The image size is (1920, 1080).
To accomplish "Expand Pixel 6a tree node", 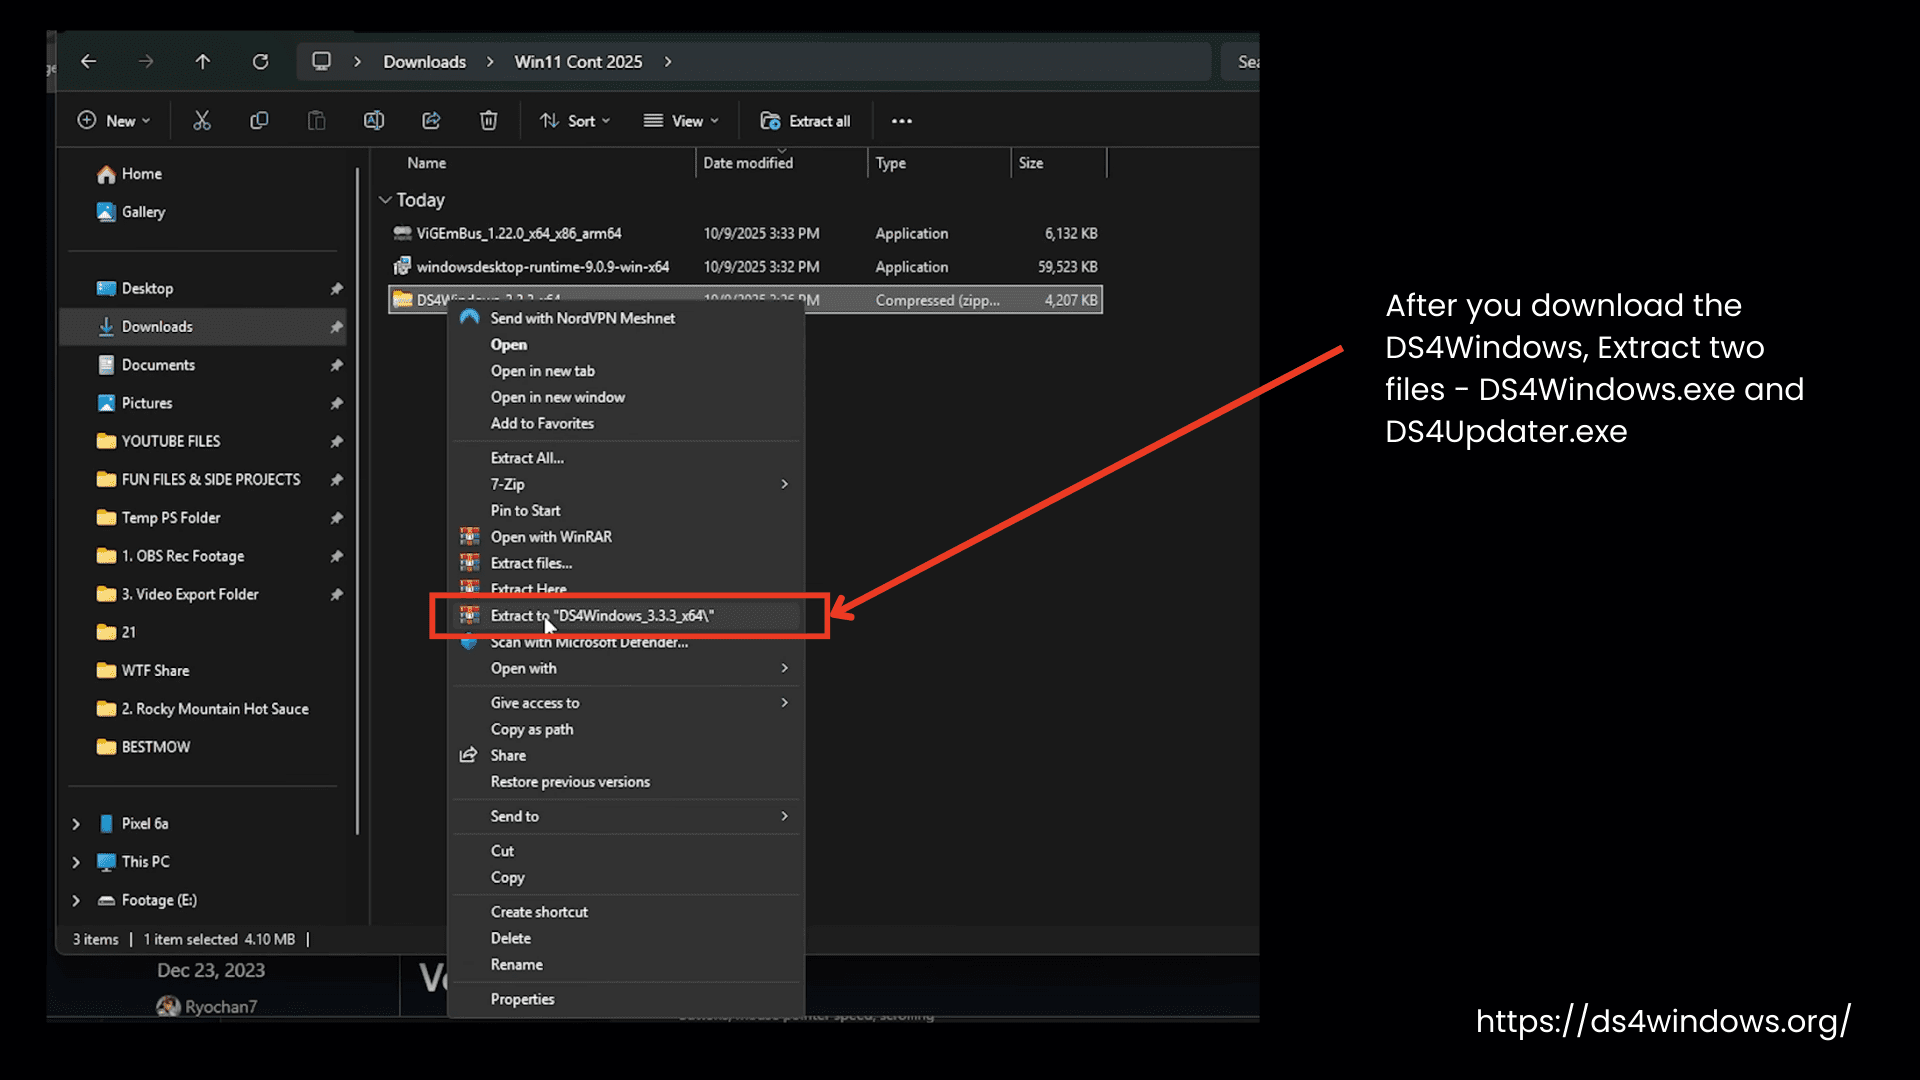I will pos(76,824).
